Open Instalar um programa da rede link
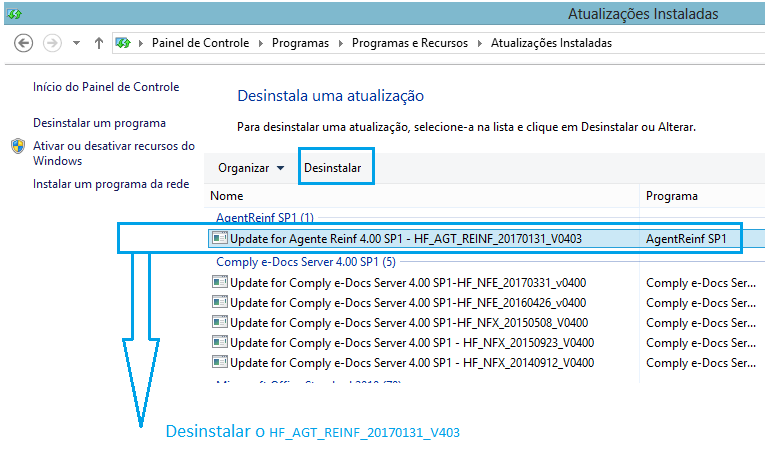Image resolution: width=767 pixels, height=464 pixels. pos(111,184)
